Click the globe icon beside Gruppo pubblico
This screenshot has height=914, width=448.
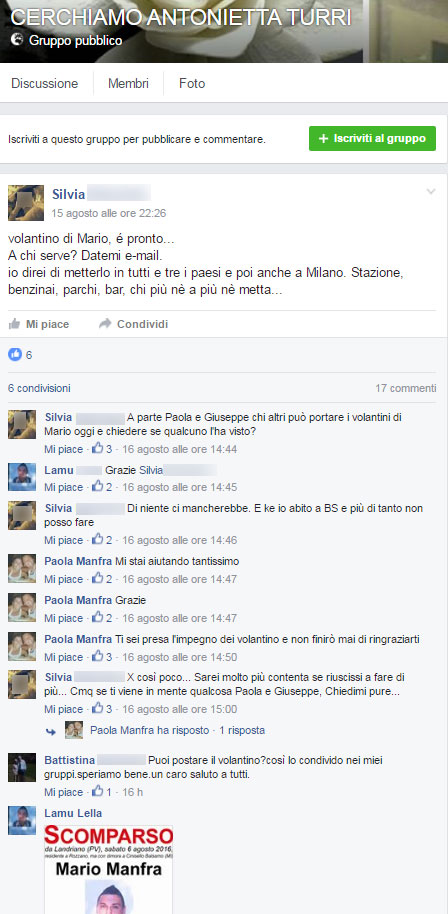pos(17,40)
